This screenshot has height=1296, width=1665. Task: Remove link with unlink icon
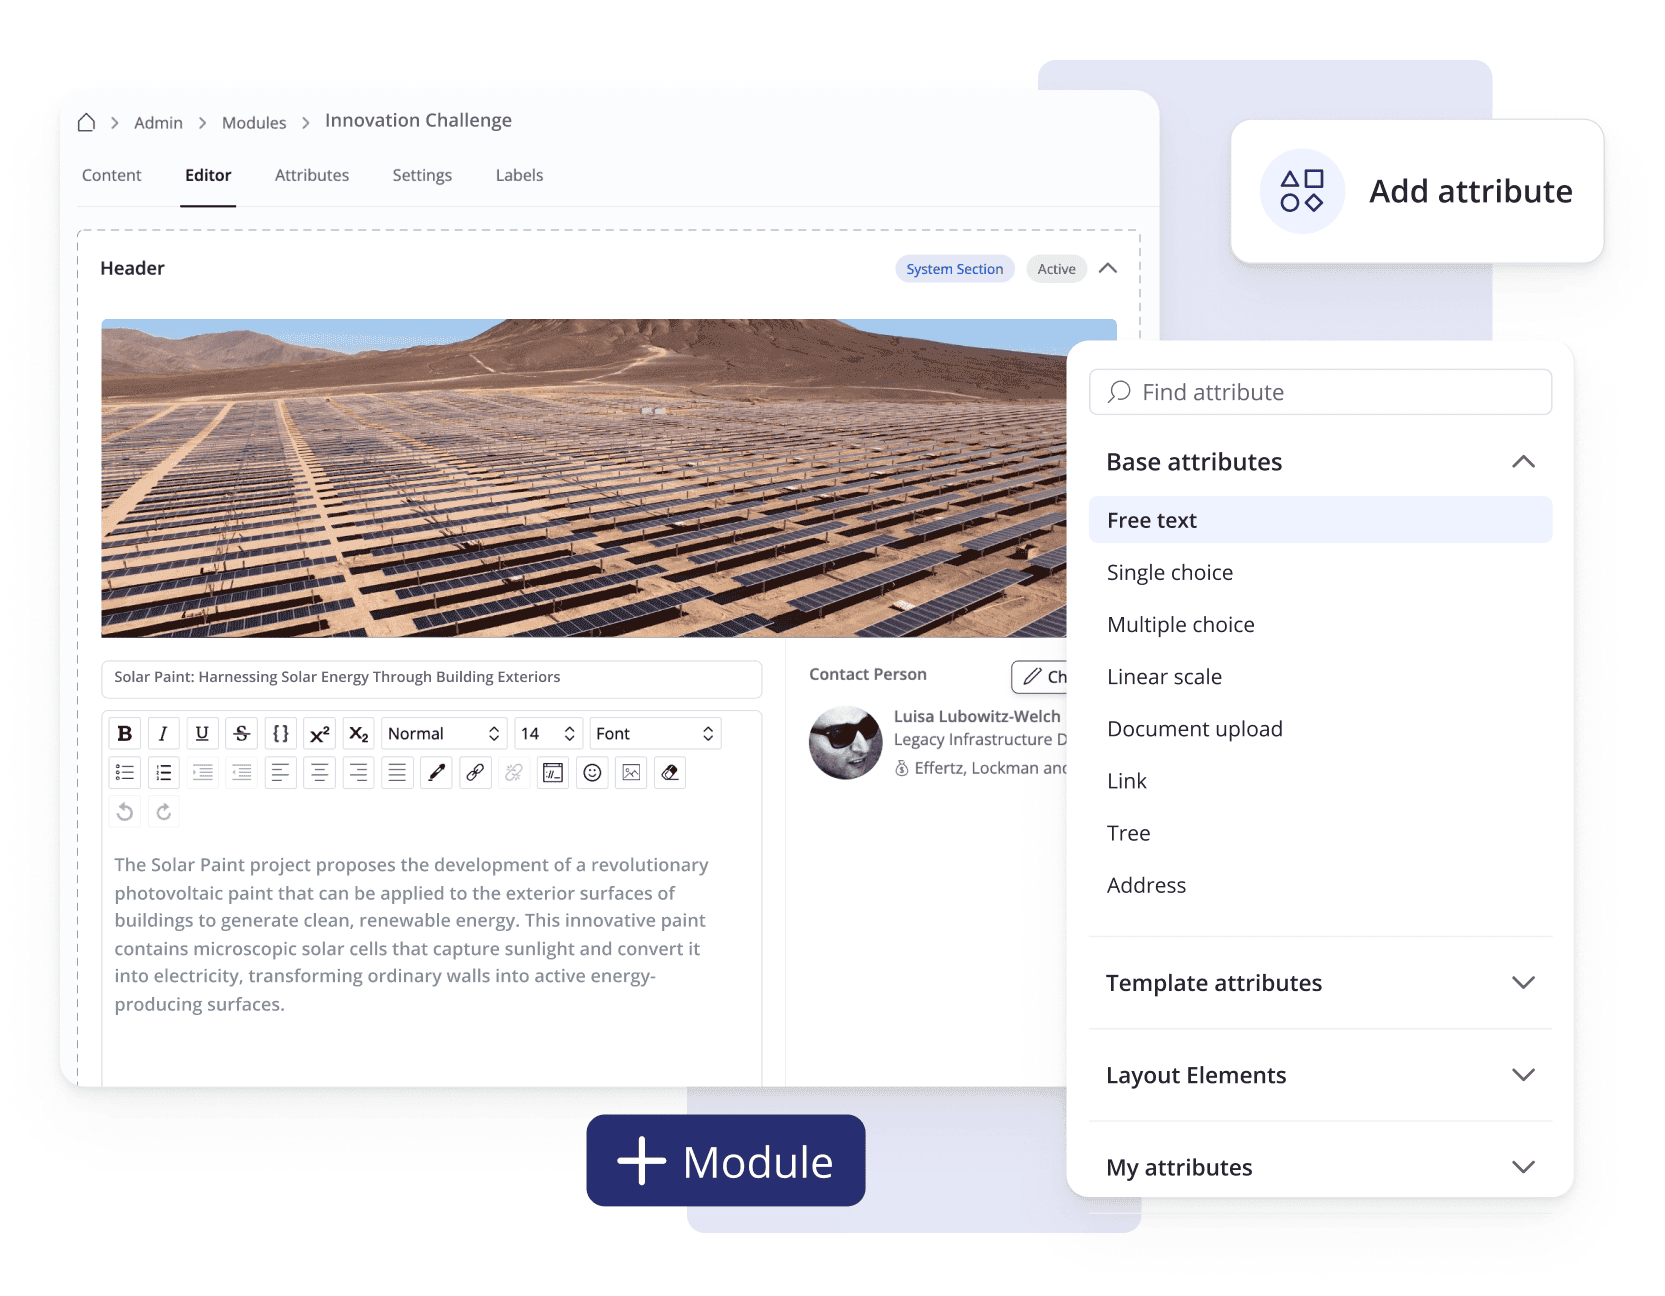514,773
